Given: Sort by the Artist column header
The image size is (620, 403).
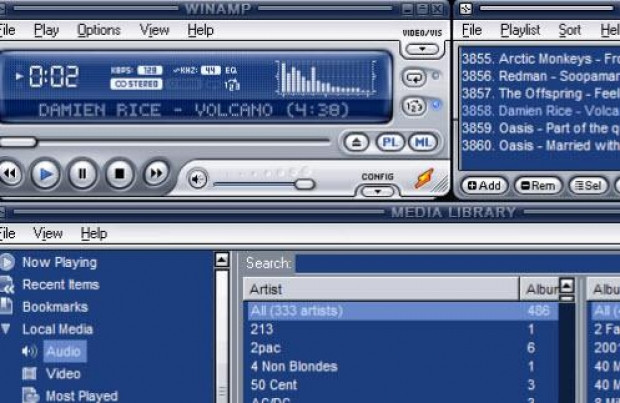Looking at the screenshot, I should (381, 289).
